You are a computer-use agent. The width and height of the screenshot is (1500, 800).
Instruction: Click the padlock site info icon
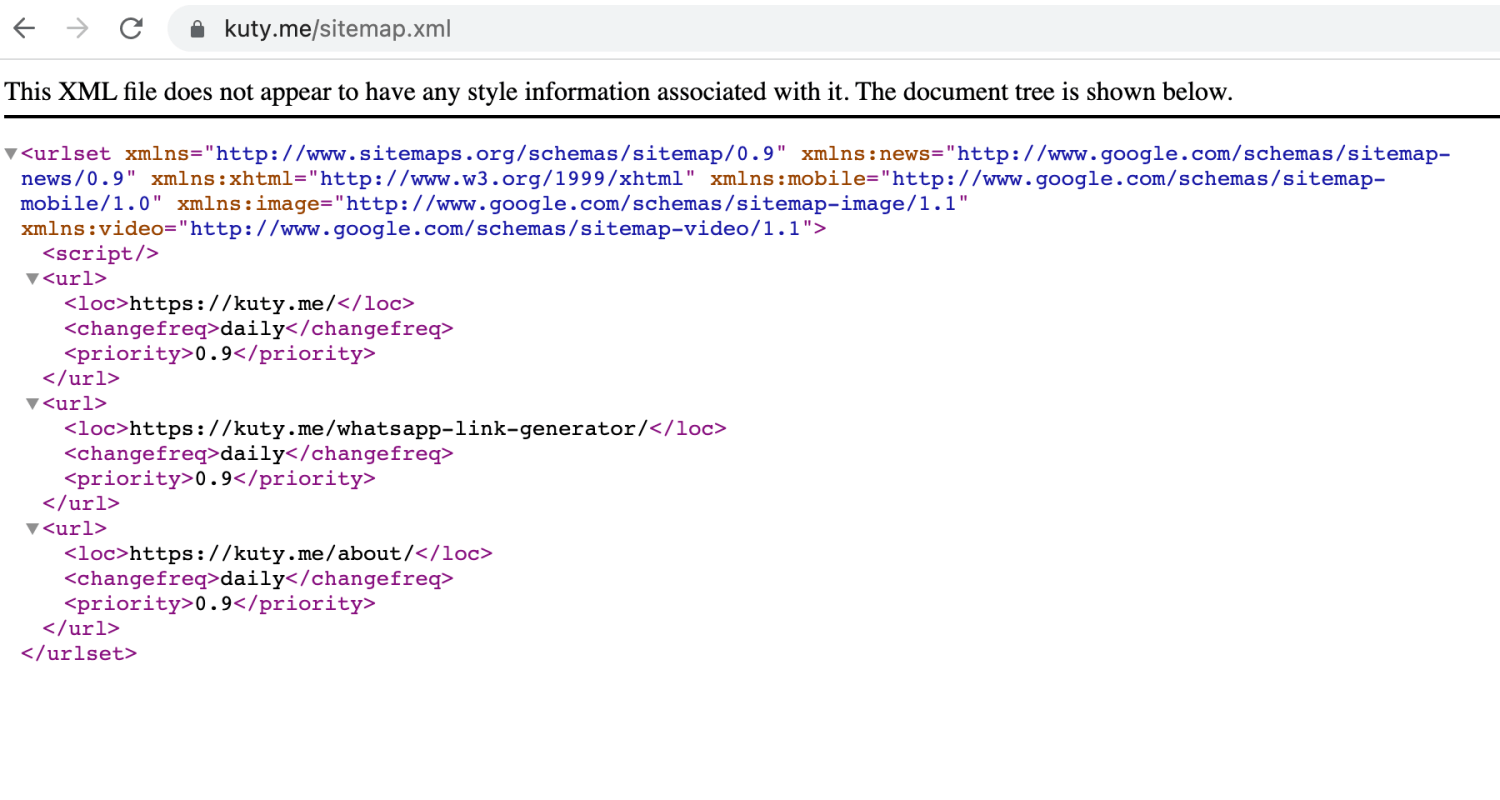click(197, 29)
